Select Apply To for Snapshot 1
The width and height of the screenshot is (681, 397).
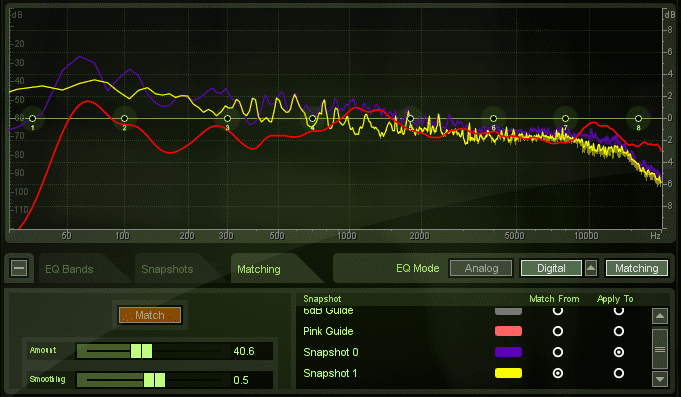(618, 373)
